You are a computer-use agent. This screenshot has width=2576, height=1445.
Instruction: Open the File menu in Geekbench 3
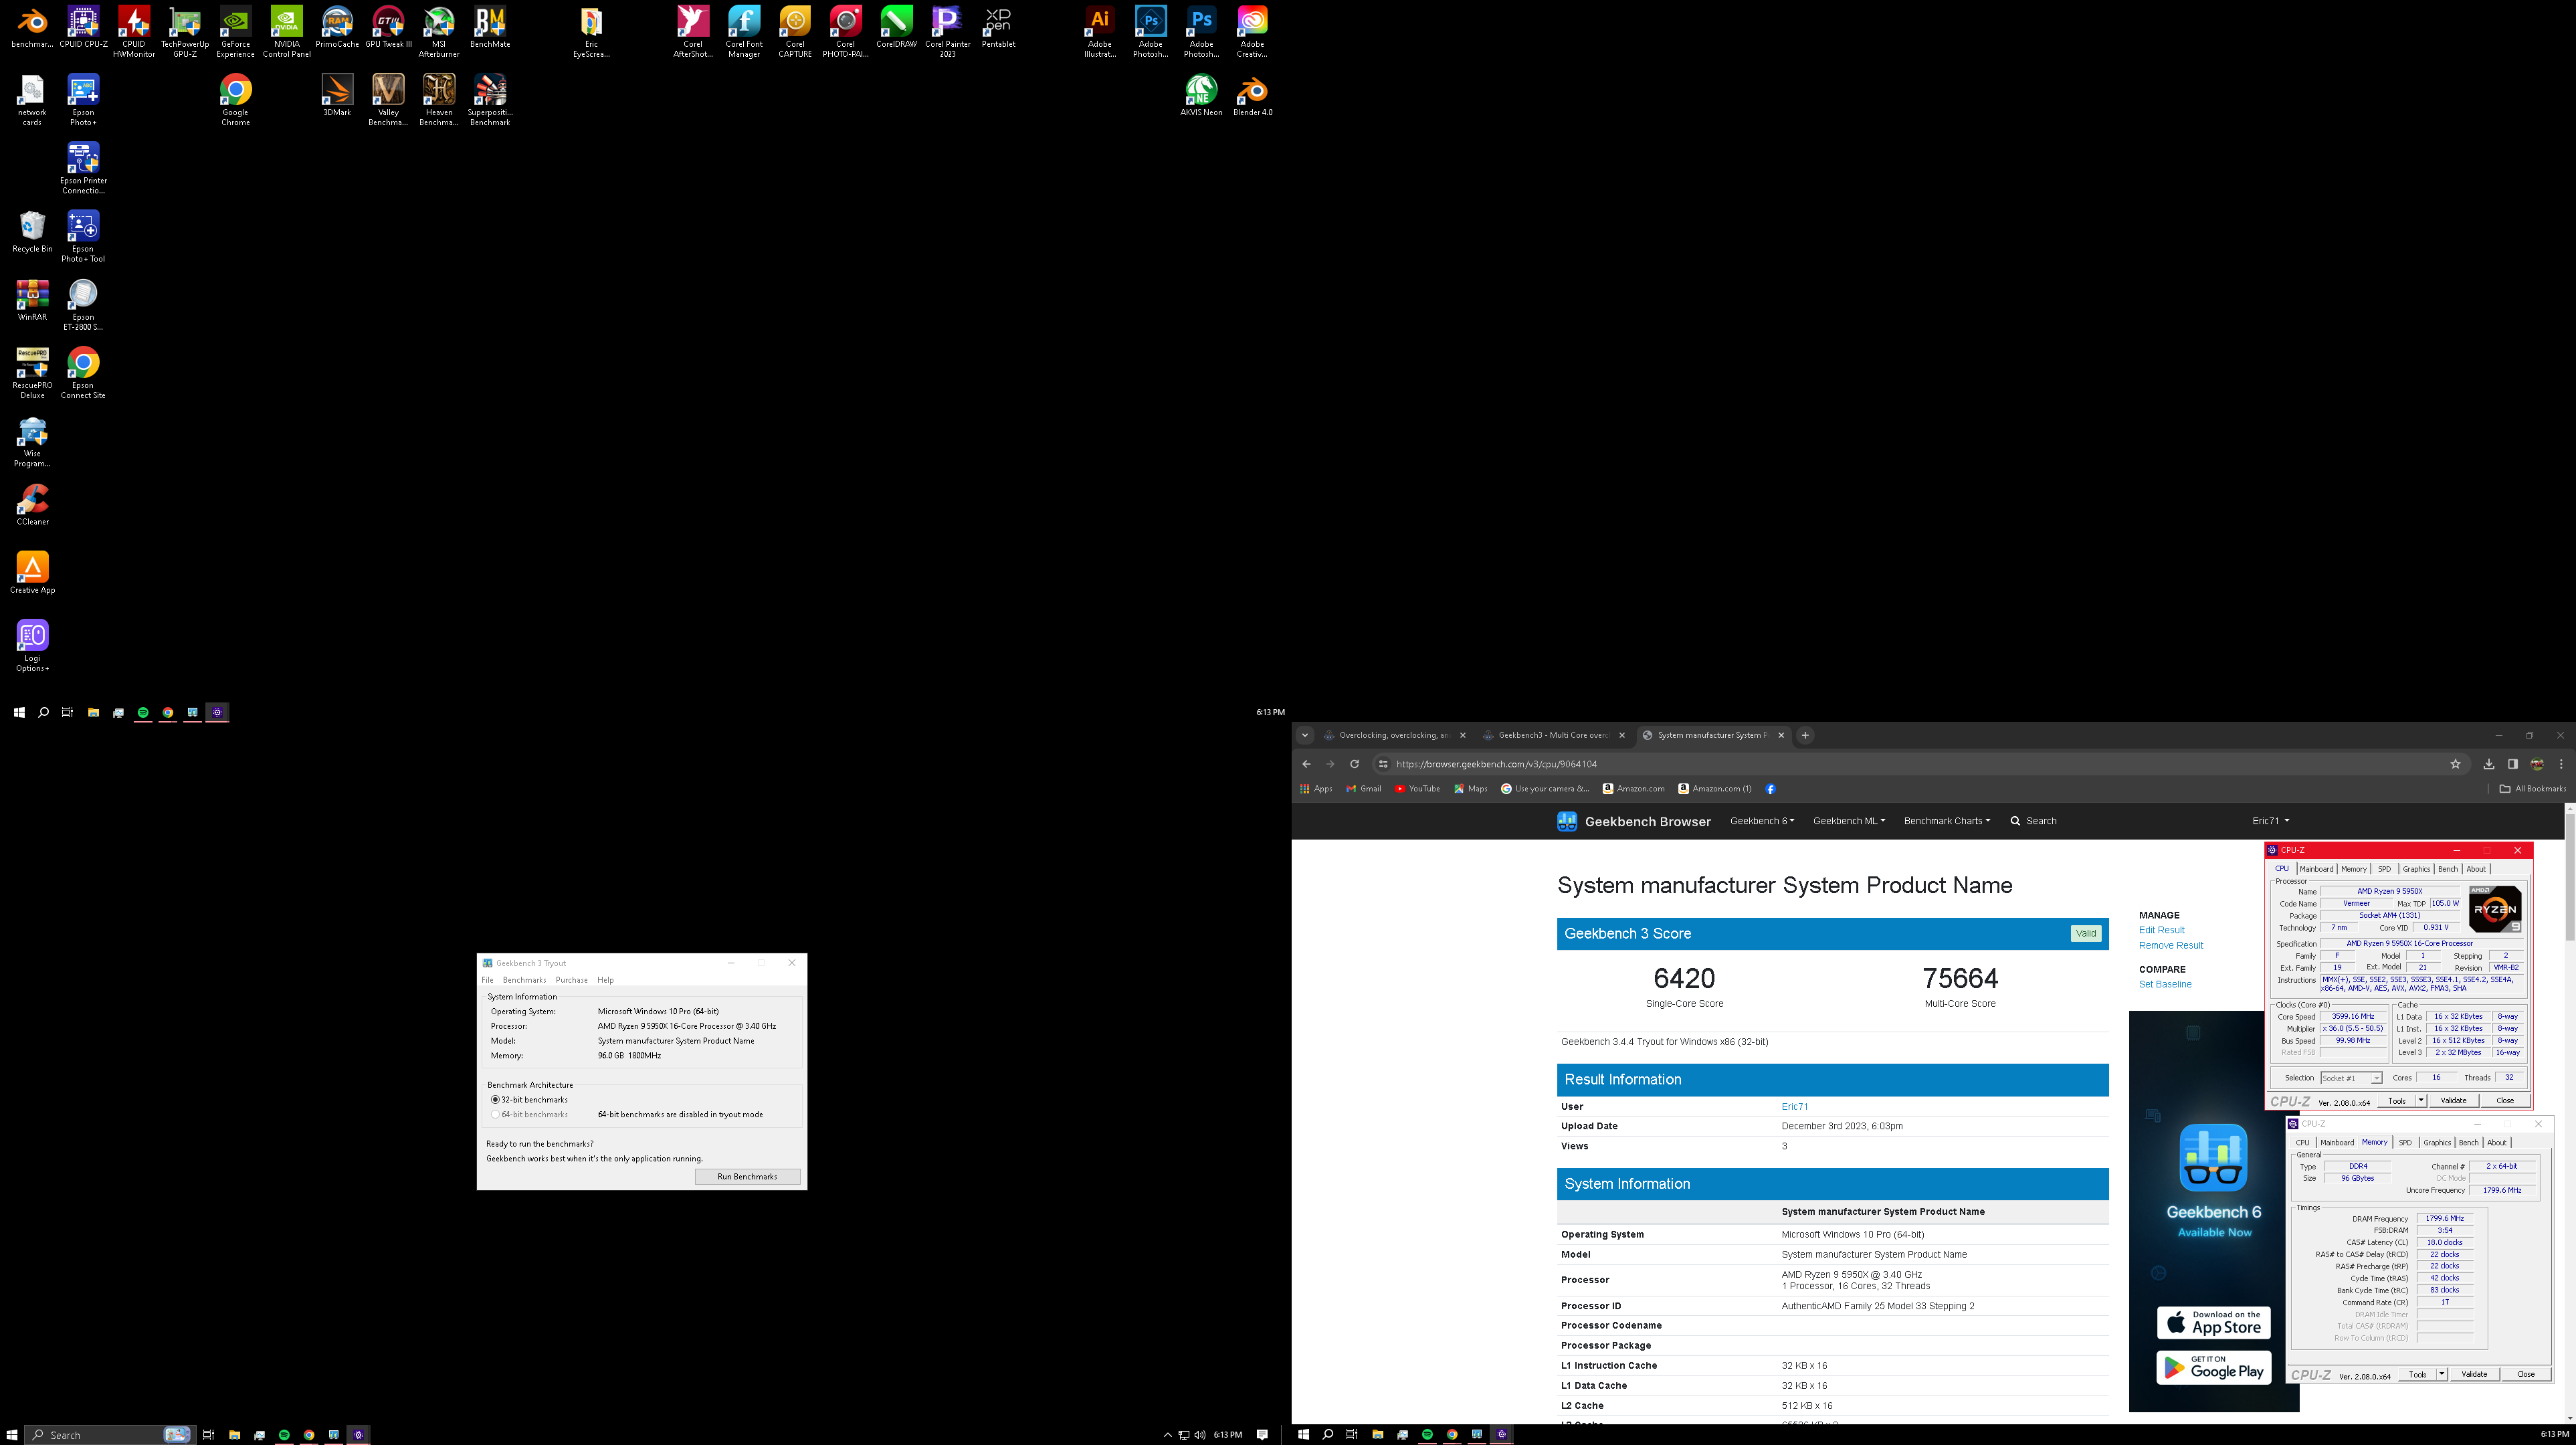[x=488, y=980]
